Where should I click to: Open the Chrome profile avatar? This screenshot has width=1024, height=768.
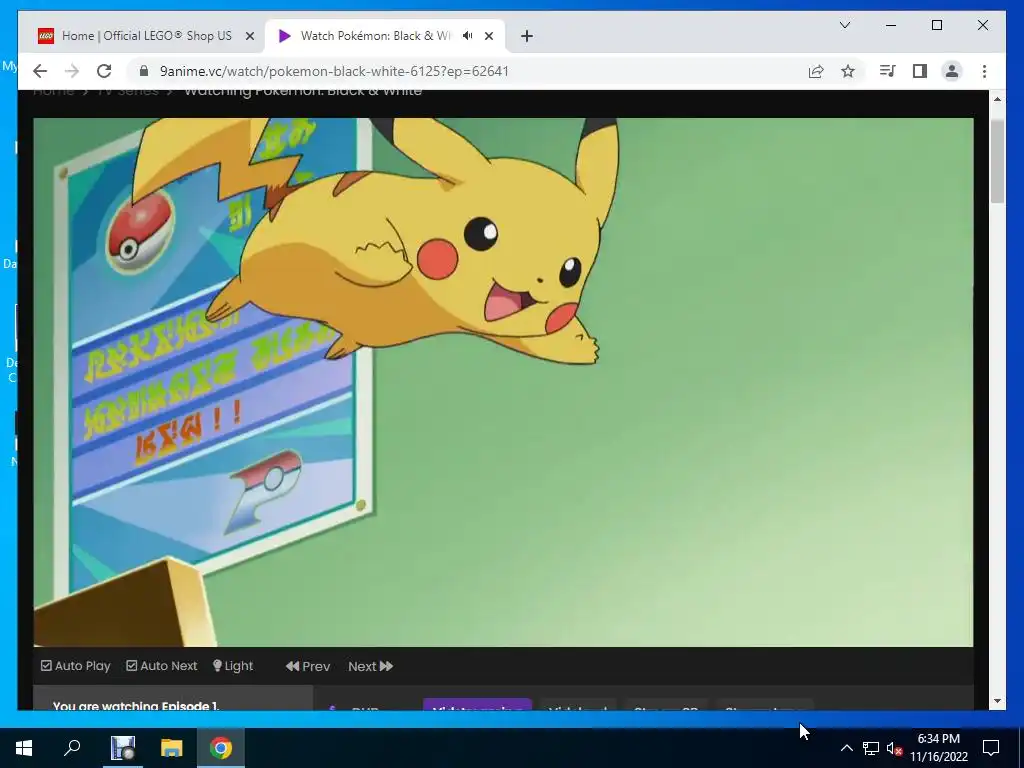pyautogui.click(x=952, y=71)
